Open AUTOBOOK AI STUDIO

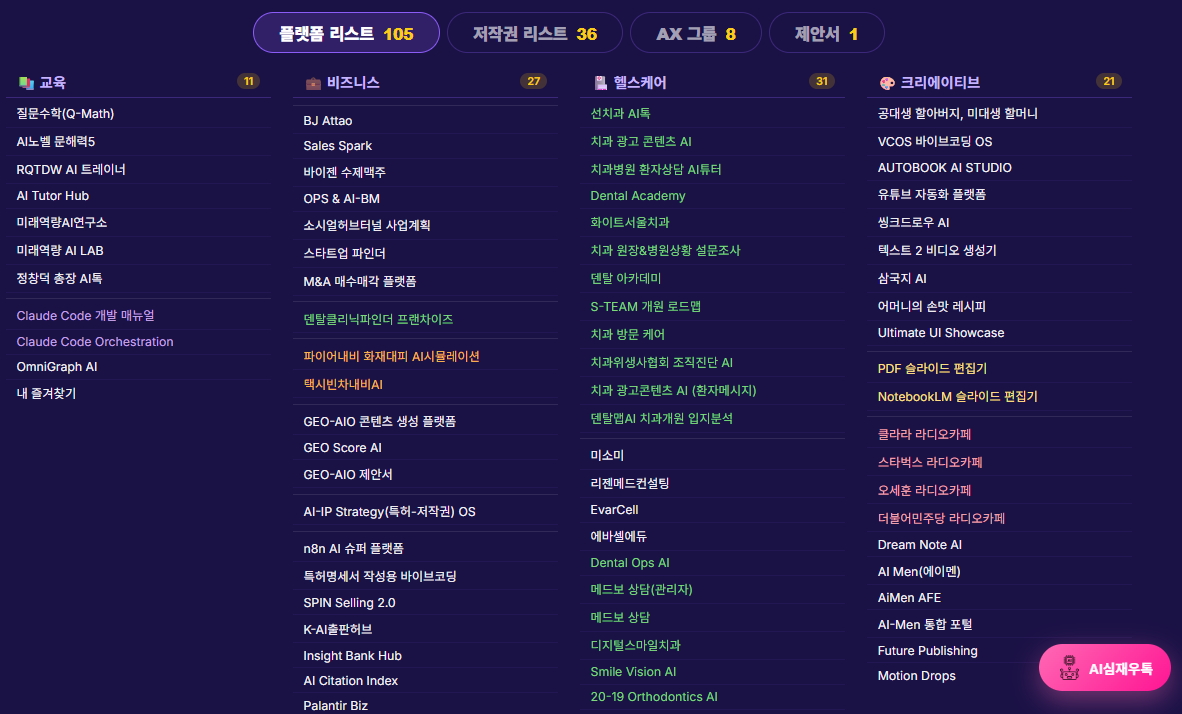pos(945,168)
